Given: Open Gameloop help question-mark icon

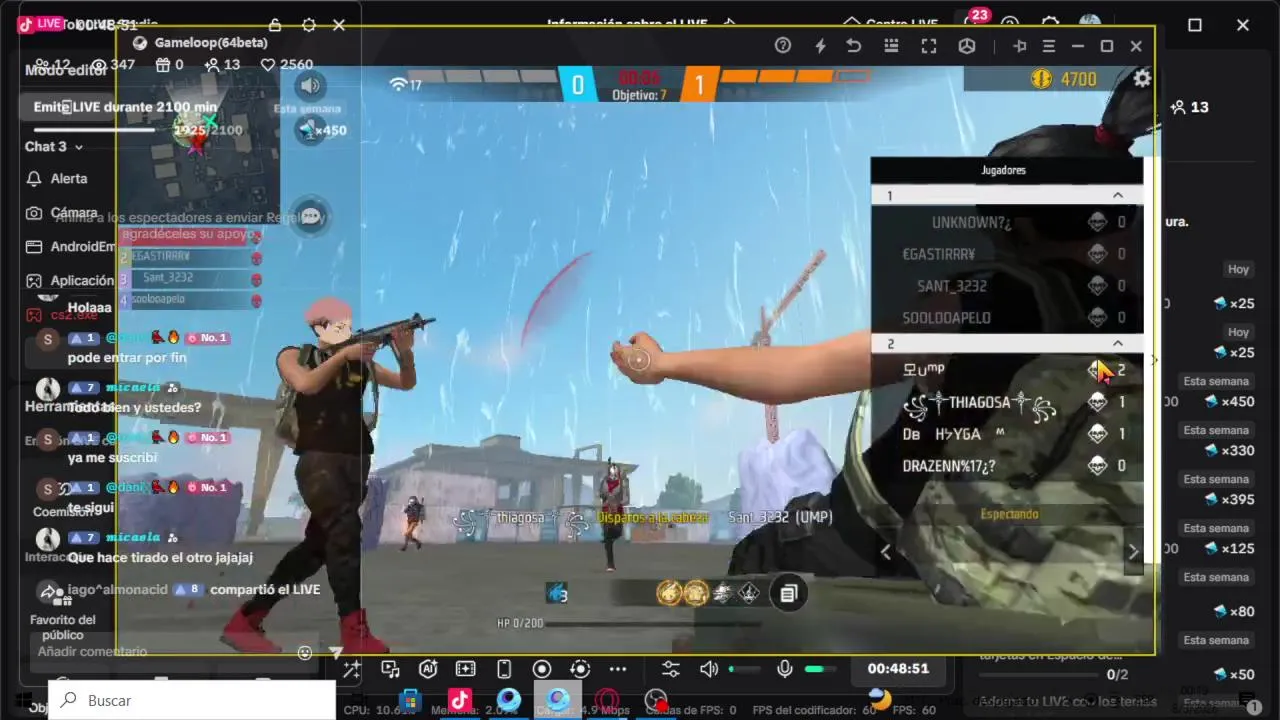Looking at the screenshot, I should [x=783, y=46].
